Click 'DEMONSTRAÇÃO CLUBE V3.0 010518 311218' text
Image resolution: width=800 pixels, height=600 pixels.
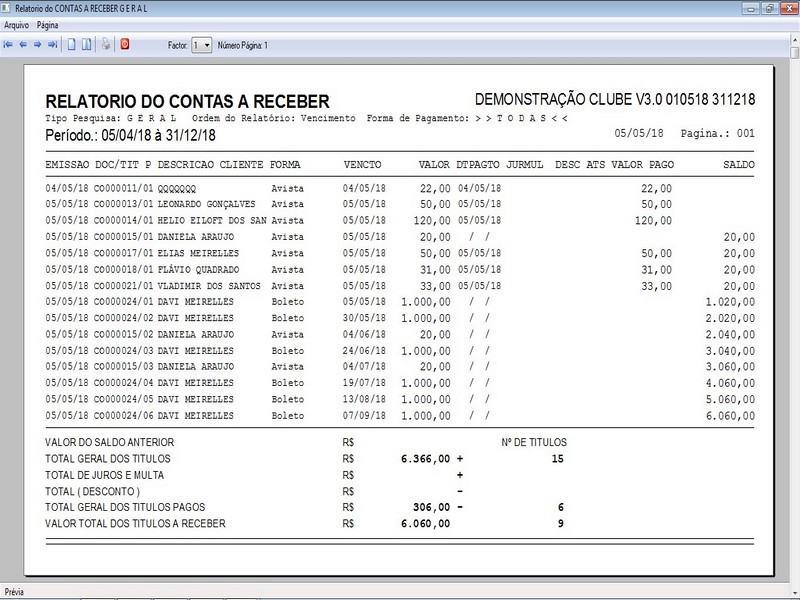pos(615,99)
